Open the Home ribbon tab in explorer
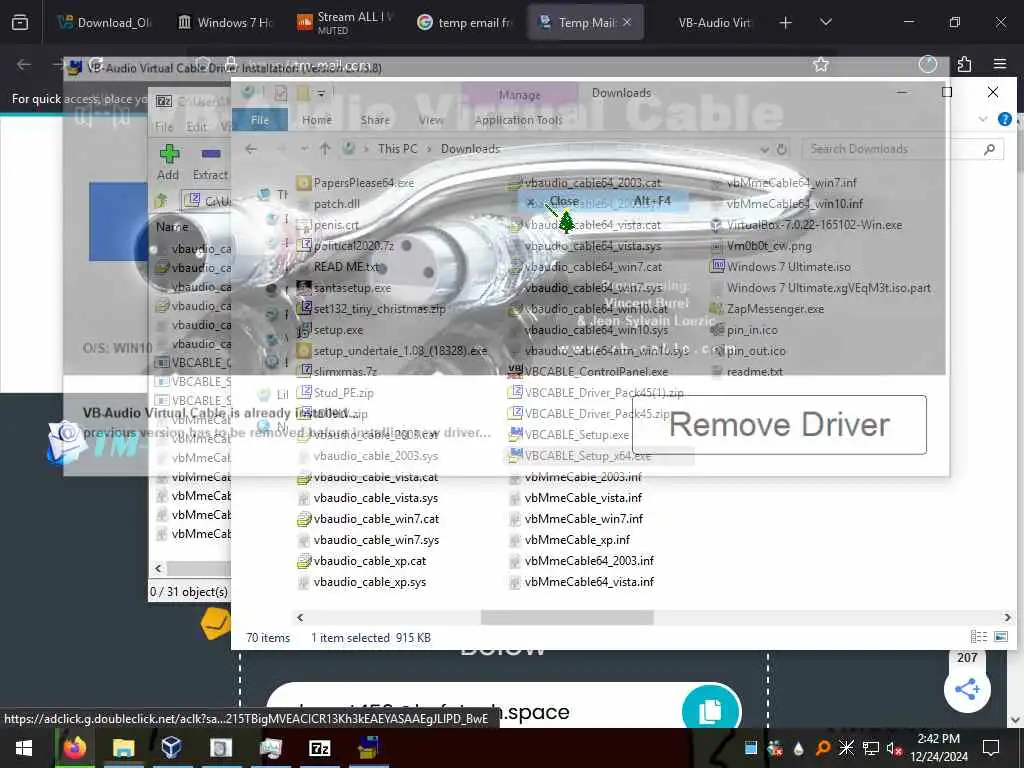1024x768 pixels. click(x=317, y=120)
